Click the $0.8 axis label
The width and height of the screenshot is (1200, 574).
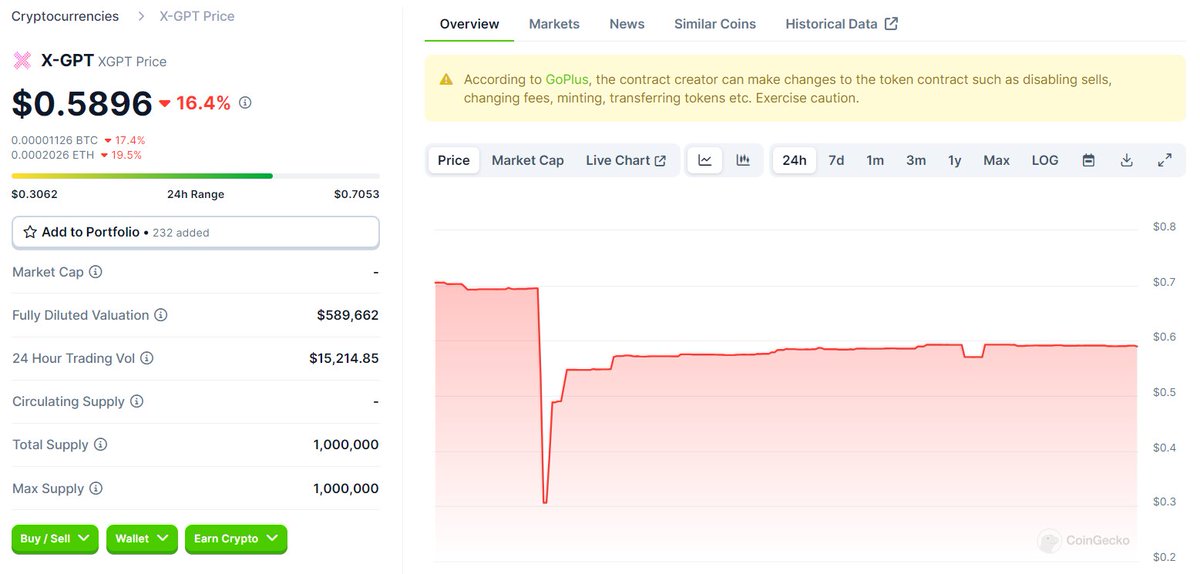coord(1164,227)
